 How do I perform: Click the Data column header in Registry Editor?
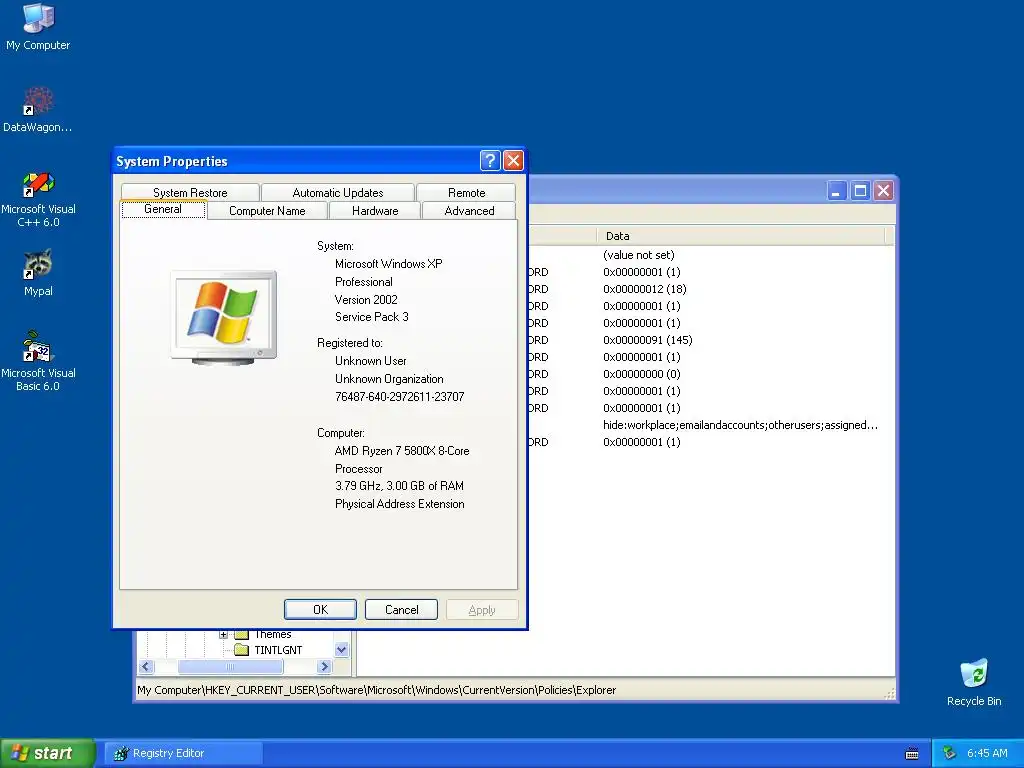pos(741,236)
